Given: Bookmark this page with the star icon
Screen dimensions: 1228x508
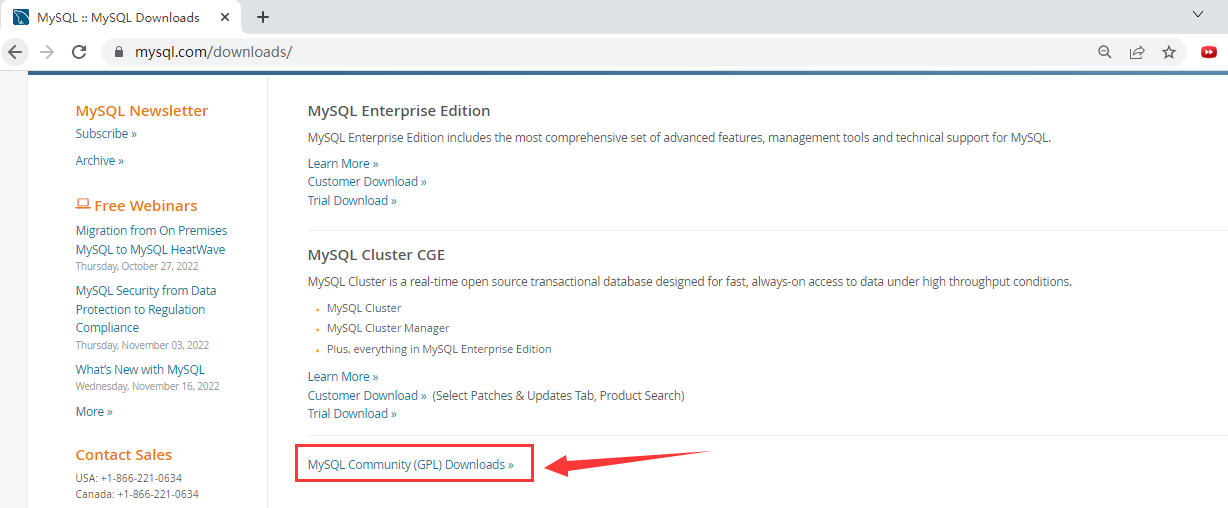Looking at the screenshot, I should coord(1169,52).
